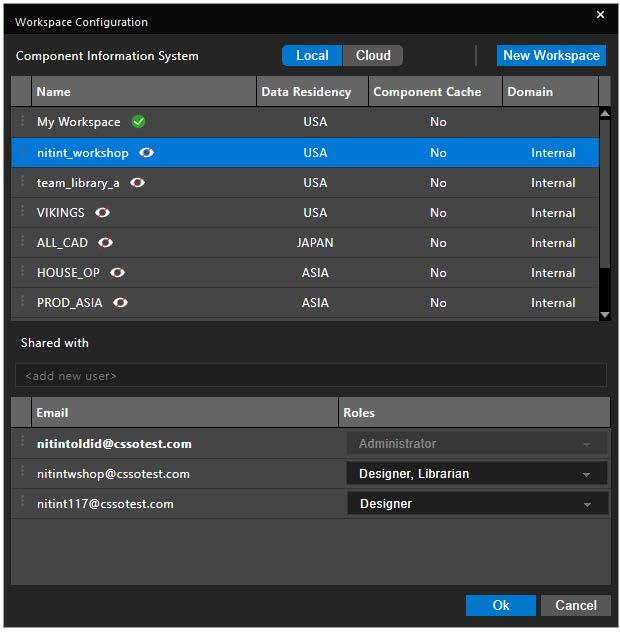Screen dimensions: 620x633
Task: Open the Designer role dropdown for nitint117
Action: pos(478,504)
